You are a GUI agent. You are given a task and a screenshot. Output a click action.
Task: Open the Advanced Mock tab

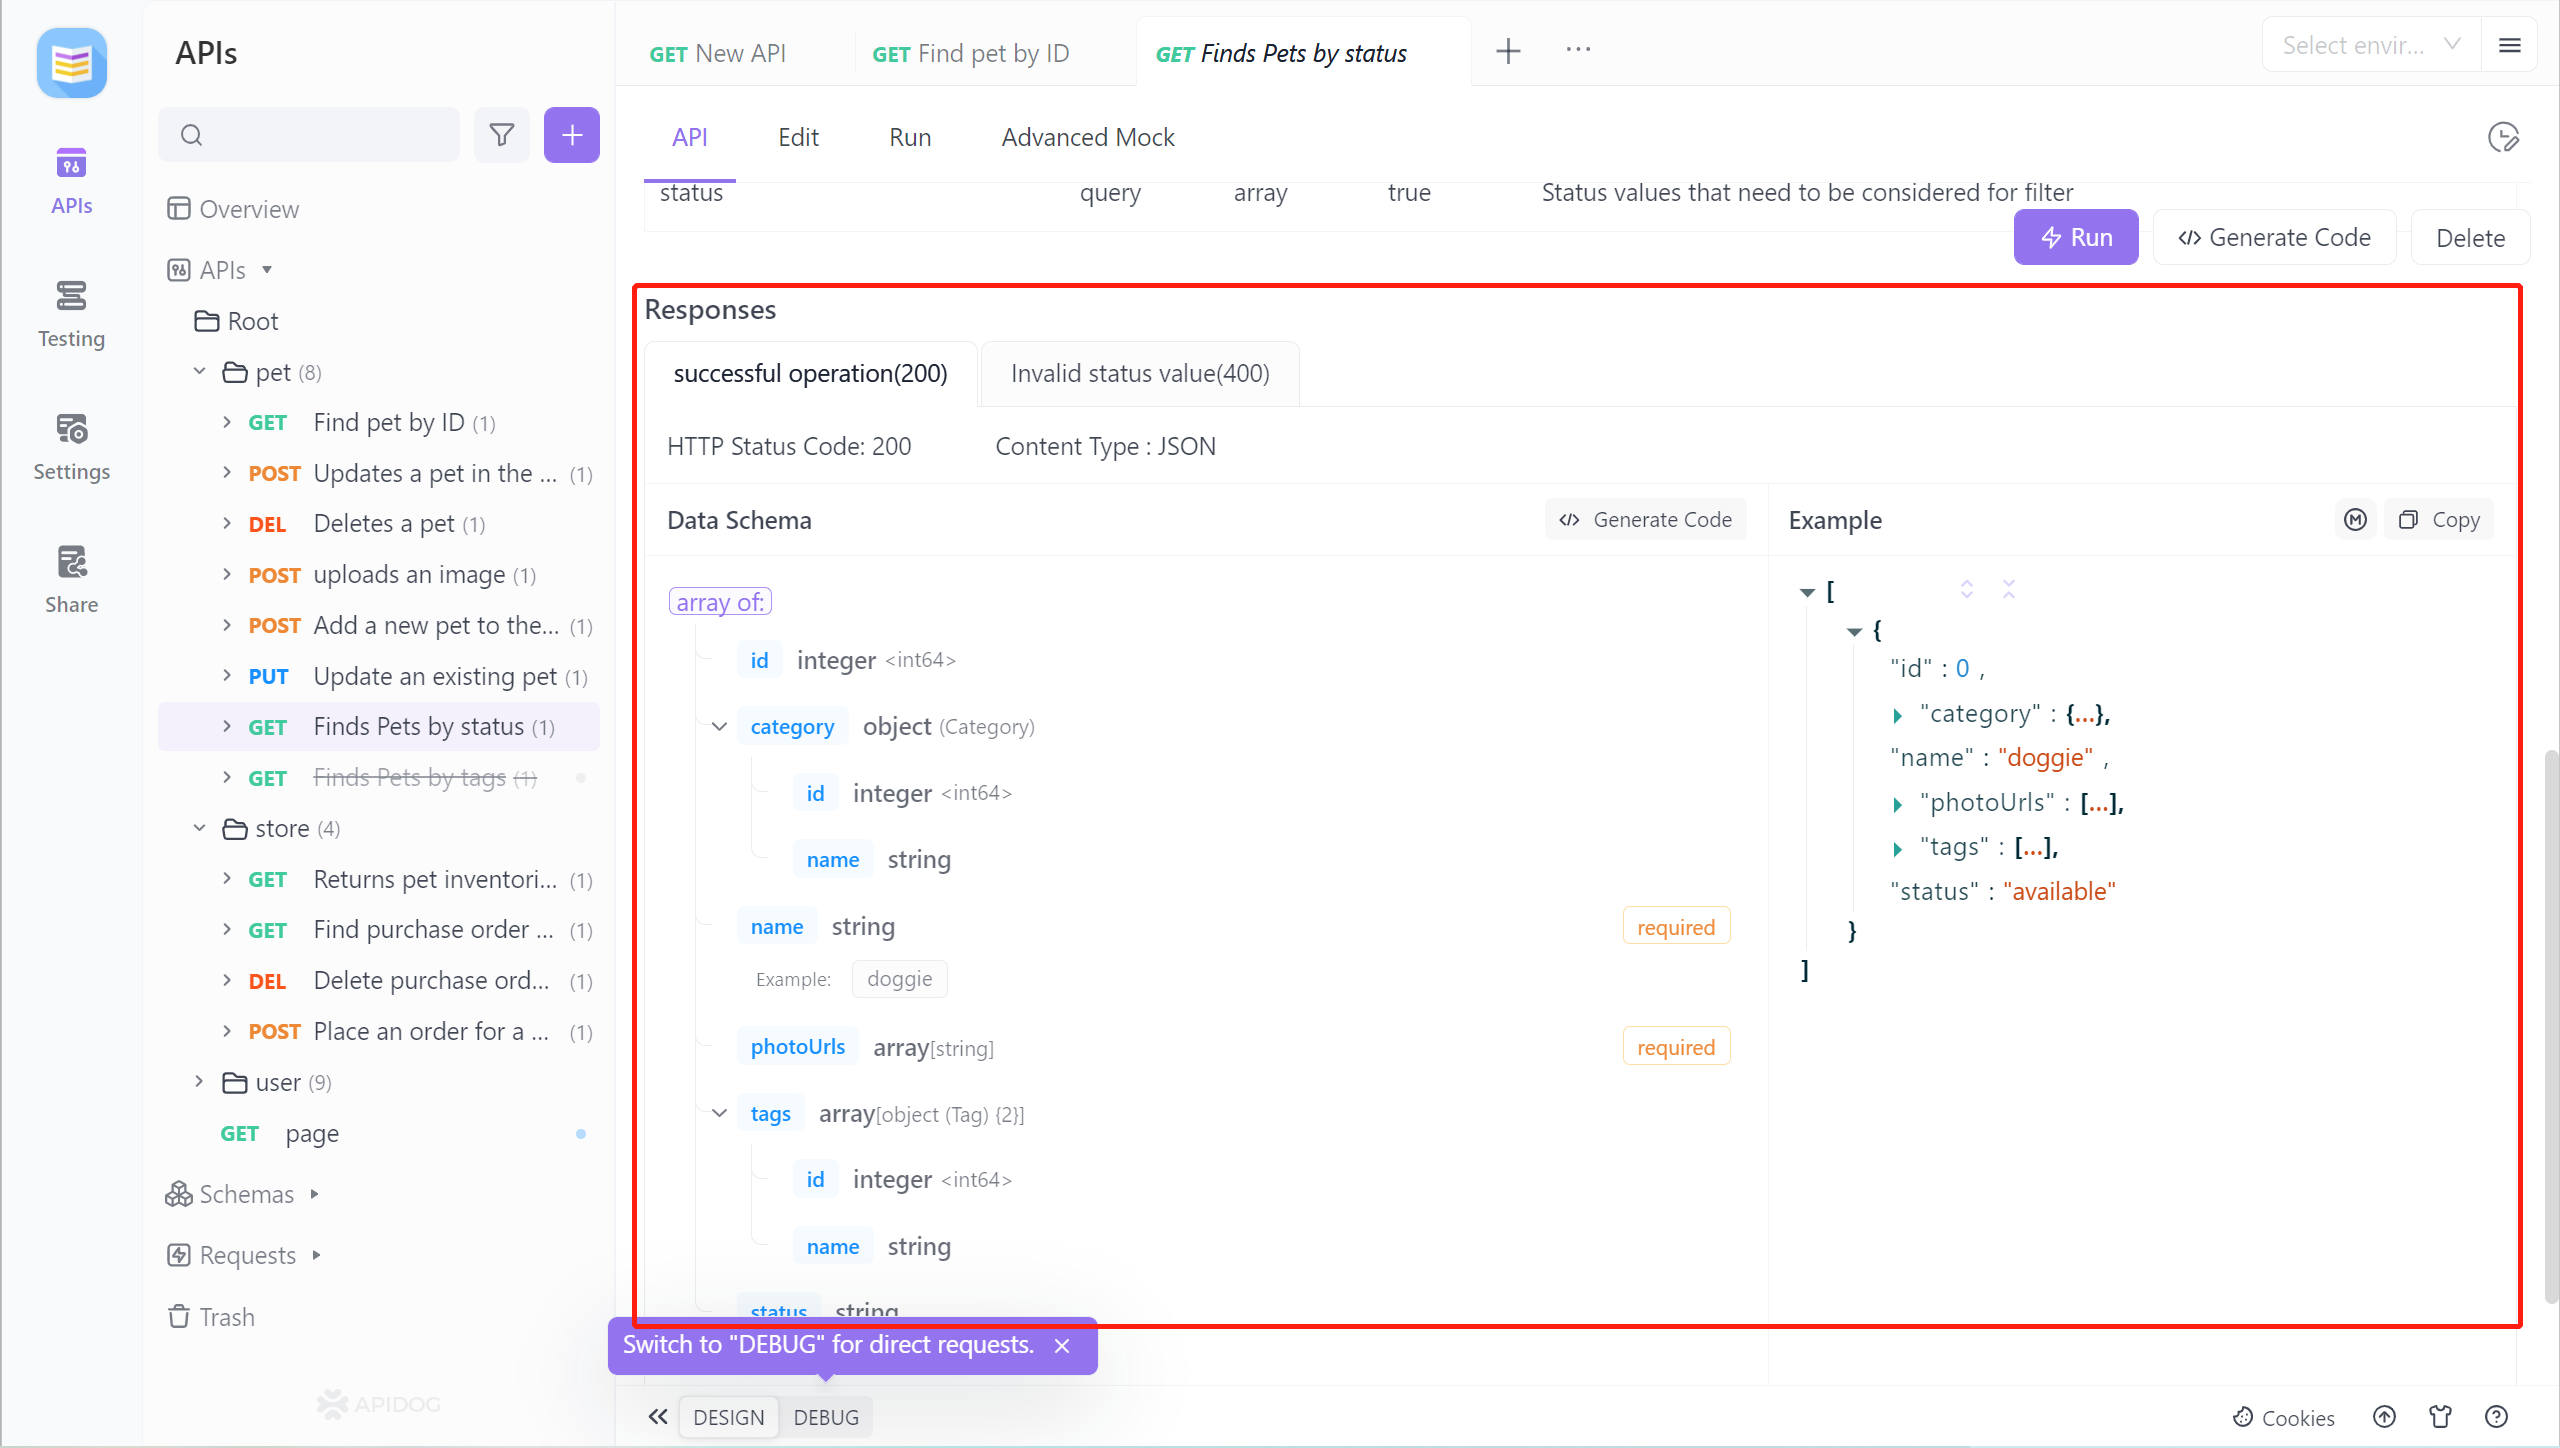pos(1087,137)
